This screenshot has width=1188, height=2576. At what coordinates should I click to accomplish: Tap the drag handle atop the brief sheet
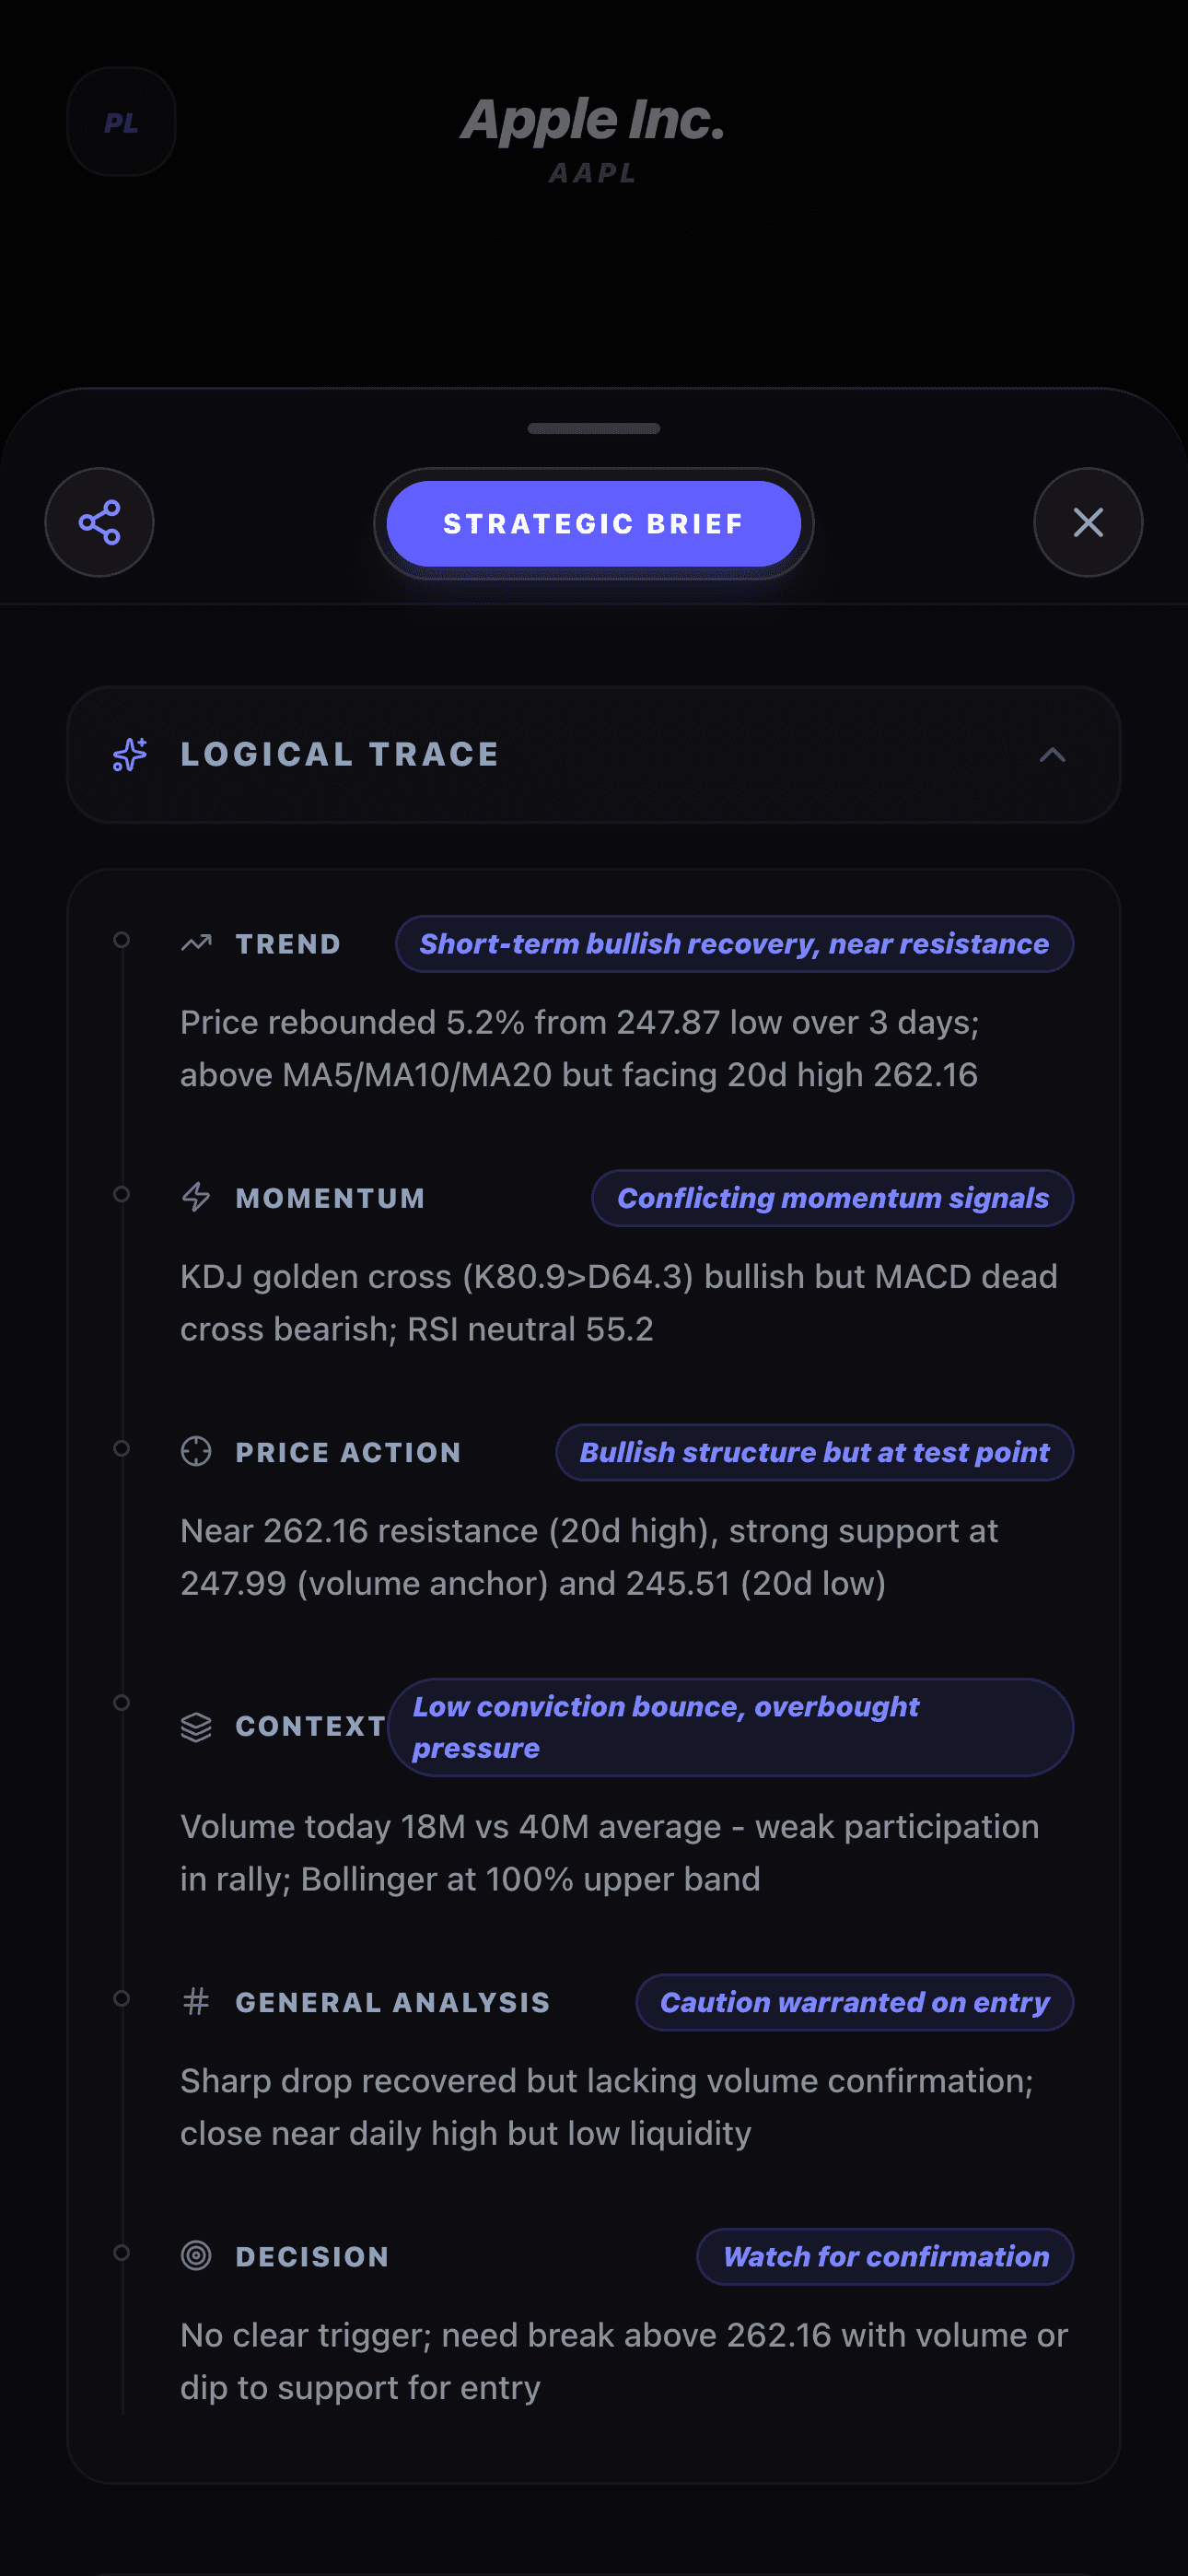tap(593, 428)
